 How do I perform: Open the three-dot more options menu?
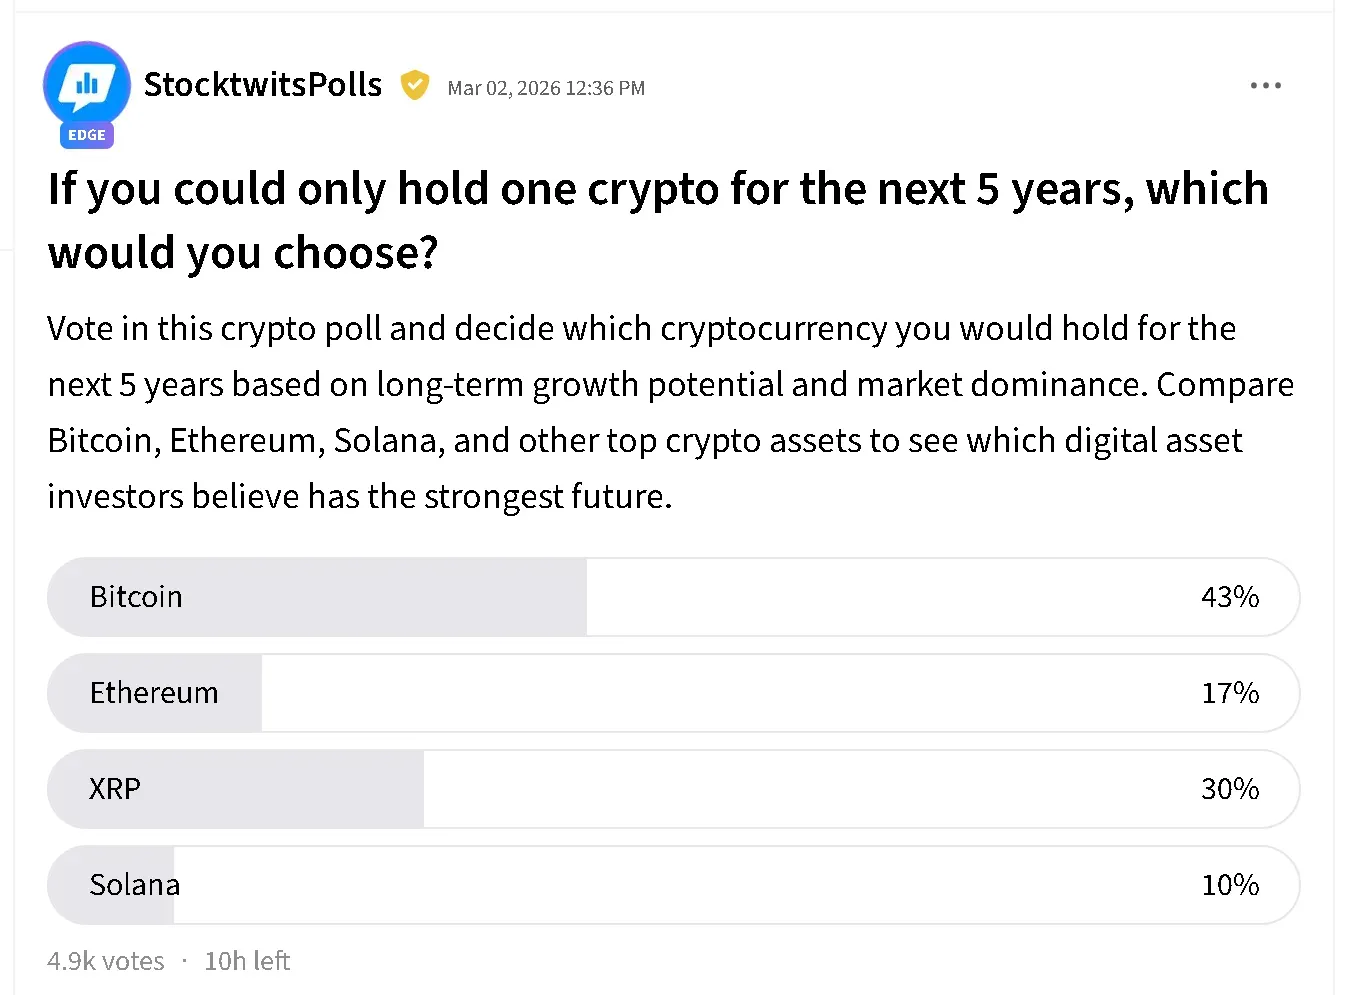1265,86
